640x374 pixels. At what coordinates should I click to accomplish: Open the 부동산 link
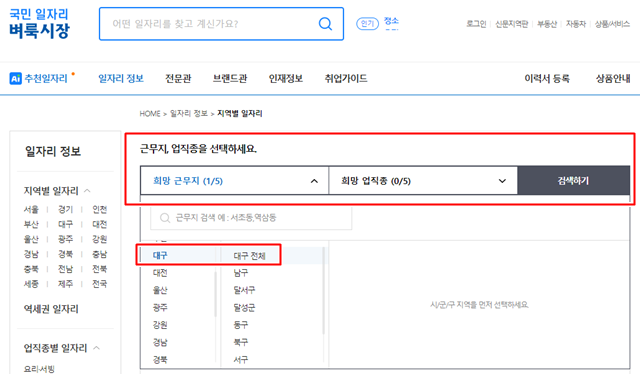[547, 24]
